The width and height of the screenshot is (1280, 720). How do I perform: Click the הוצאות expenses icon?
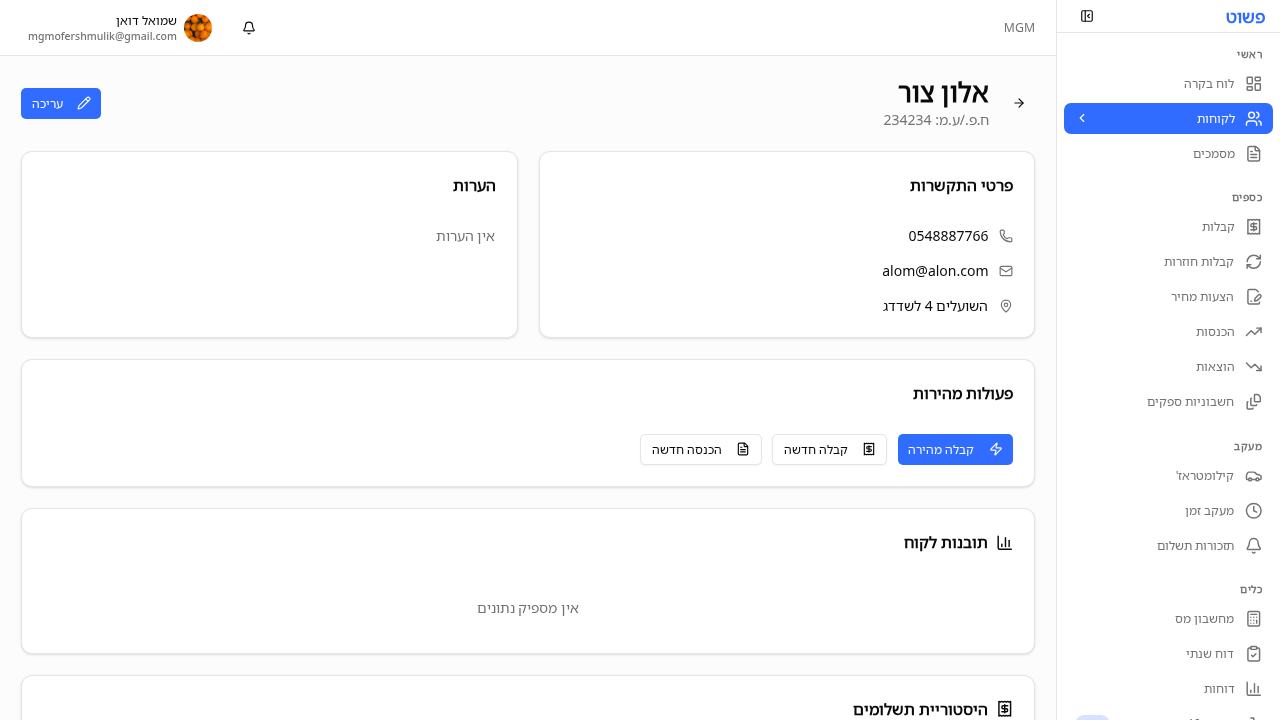point(1254,366)
